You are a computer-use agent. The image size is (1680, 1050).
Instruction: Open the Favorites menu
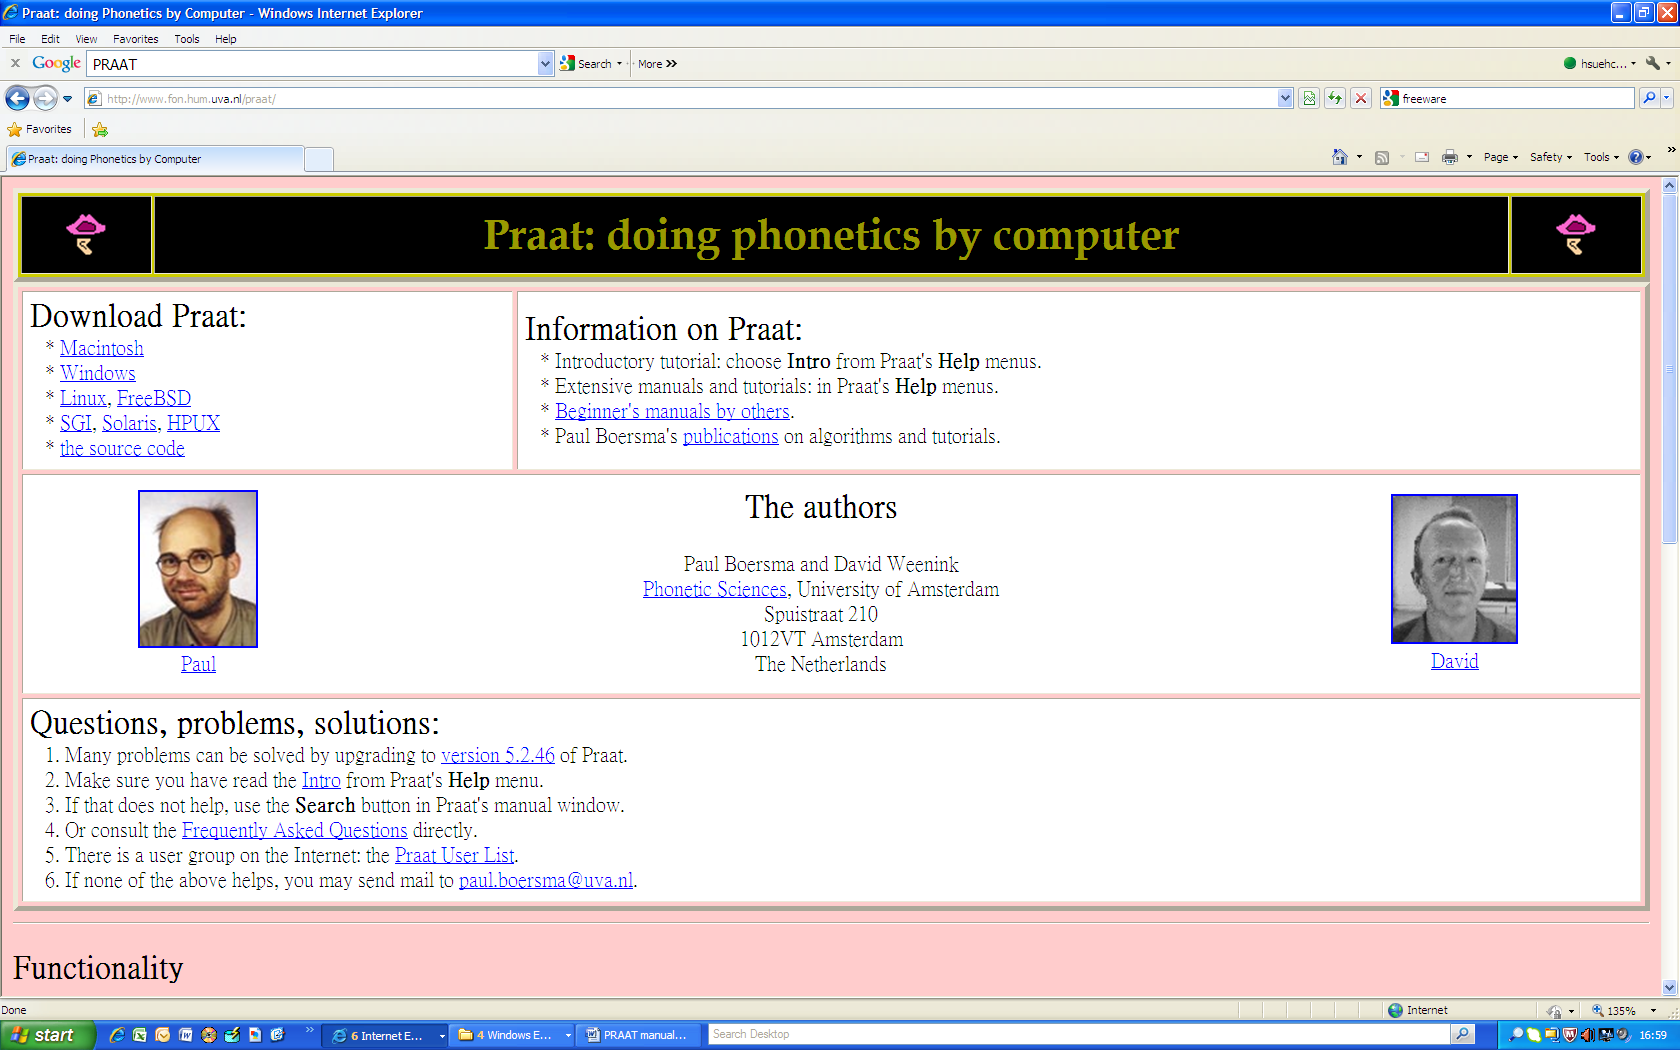pos(135,39)
